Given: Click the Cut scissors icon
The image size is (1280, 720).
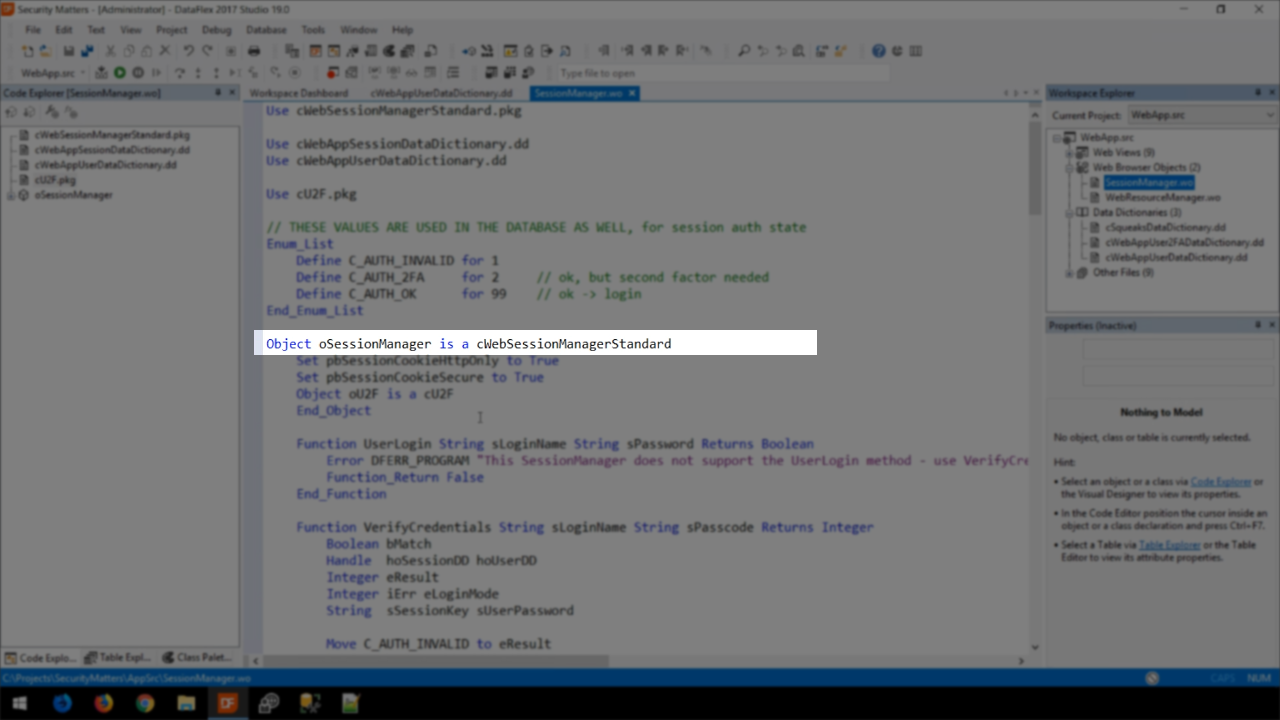Looking at the screenshot, I should tap(110, 51).
